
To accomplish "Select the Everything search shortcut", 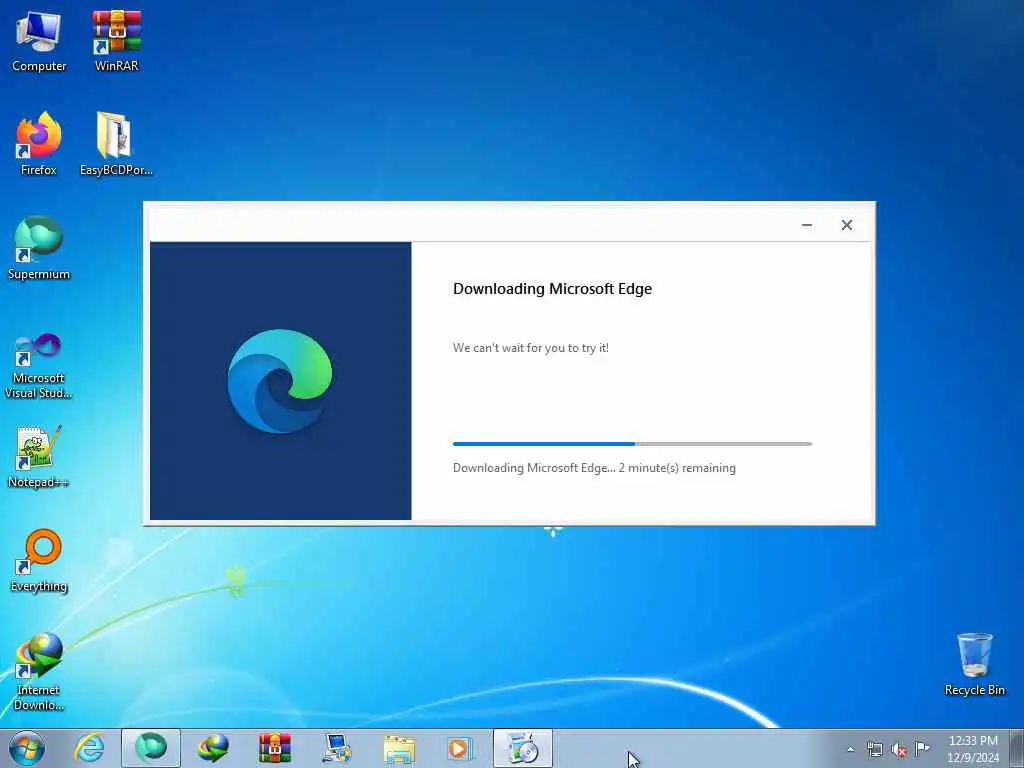I will pos(39,560).
